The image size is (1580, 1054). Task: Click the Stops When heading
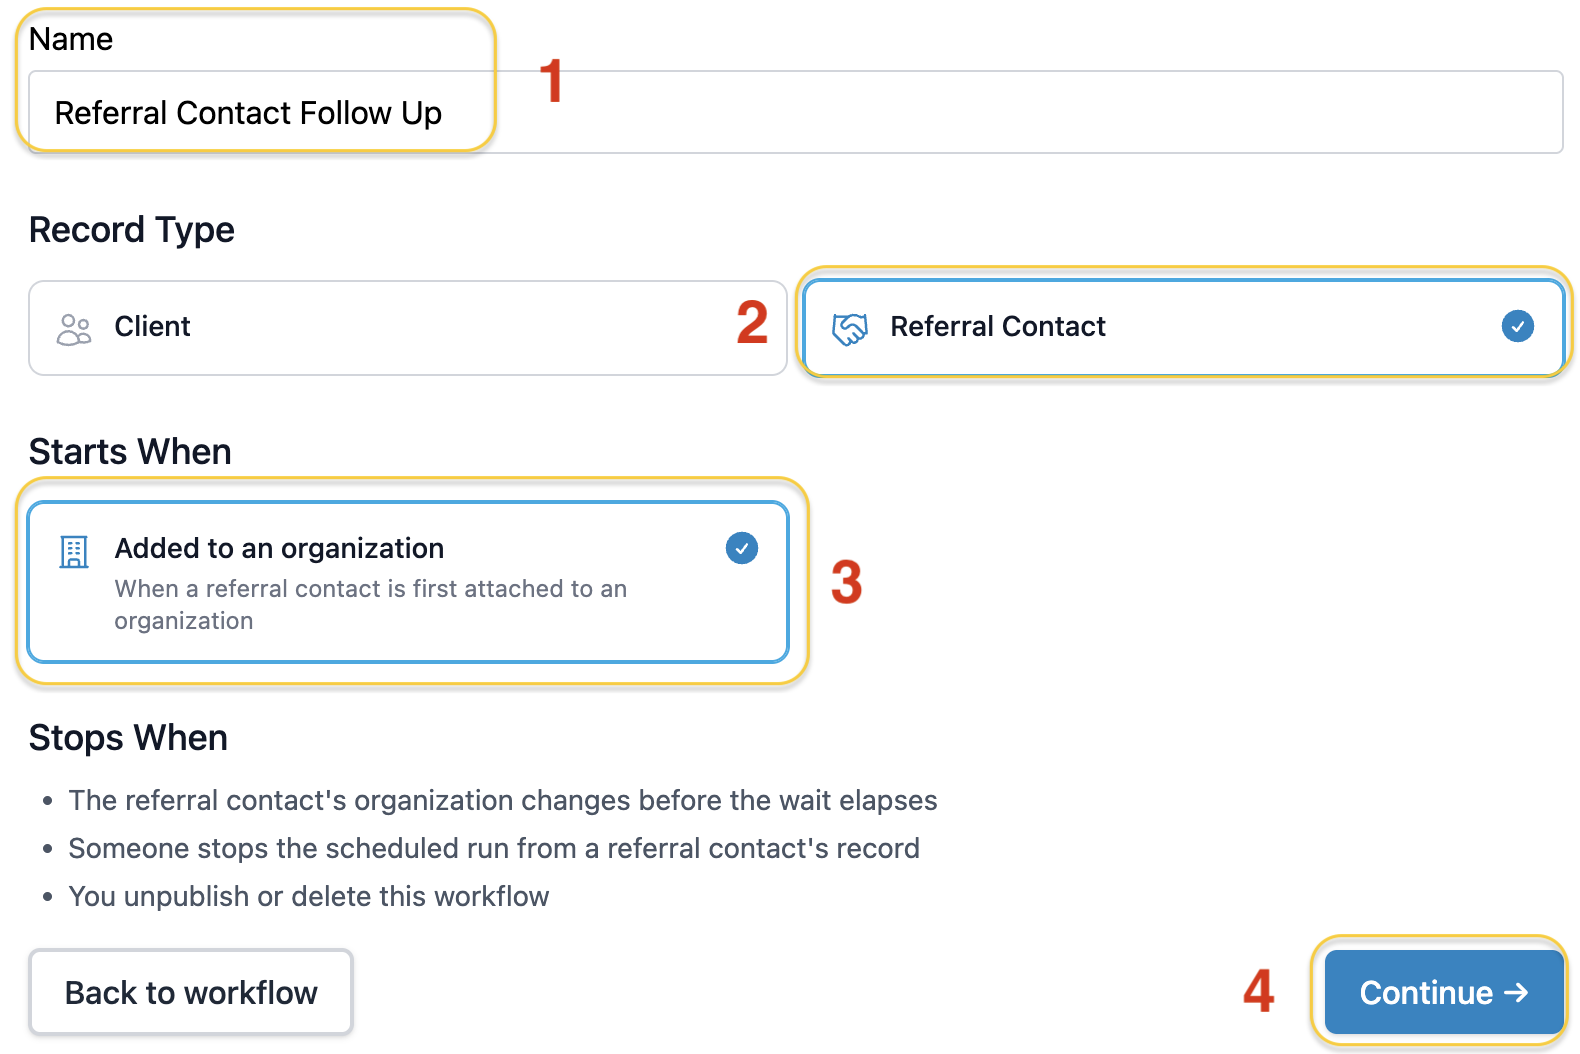pyautogui.click(x=128, y=738)
